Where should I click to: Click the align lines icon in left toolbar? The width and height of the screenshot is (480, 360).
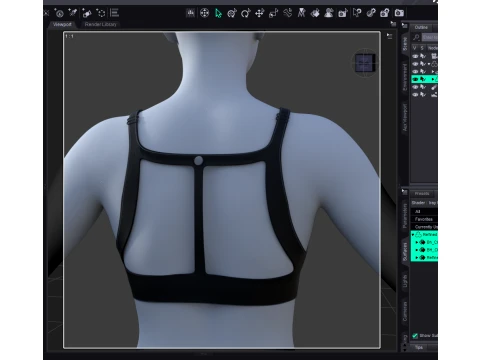point(114,13)
